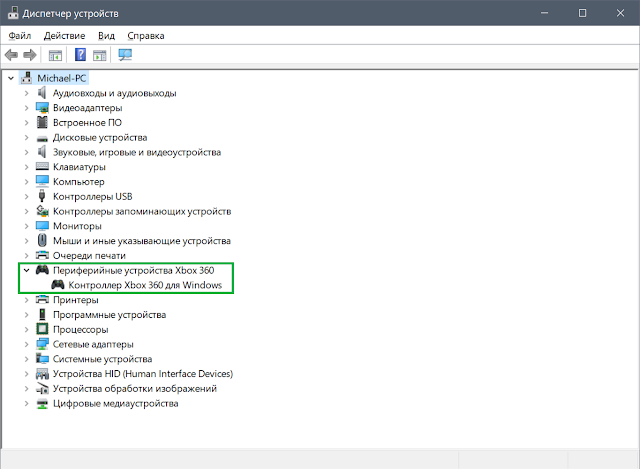Expand Аудиовходы и аудиовыходы category
Screen dimensions: 640x469
pos(27,93)
